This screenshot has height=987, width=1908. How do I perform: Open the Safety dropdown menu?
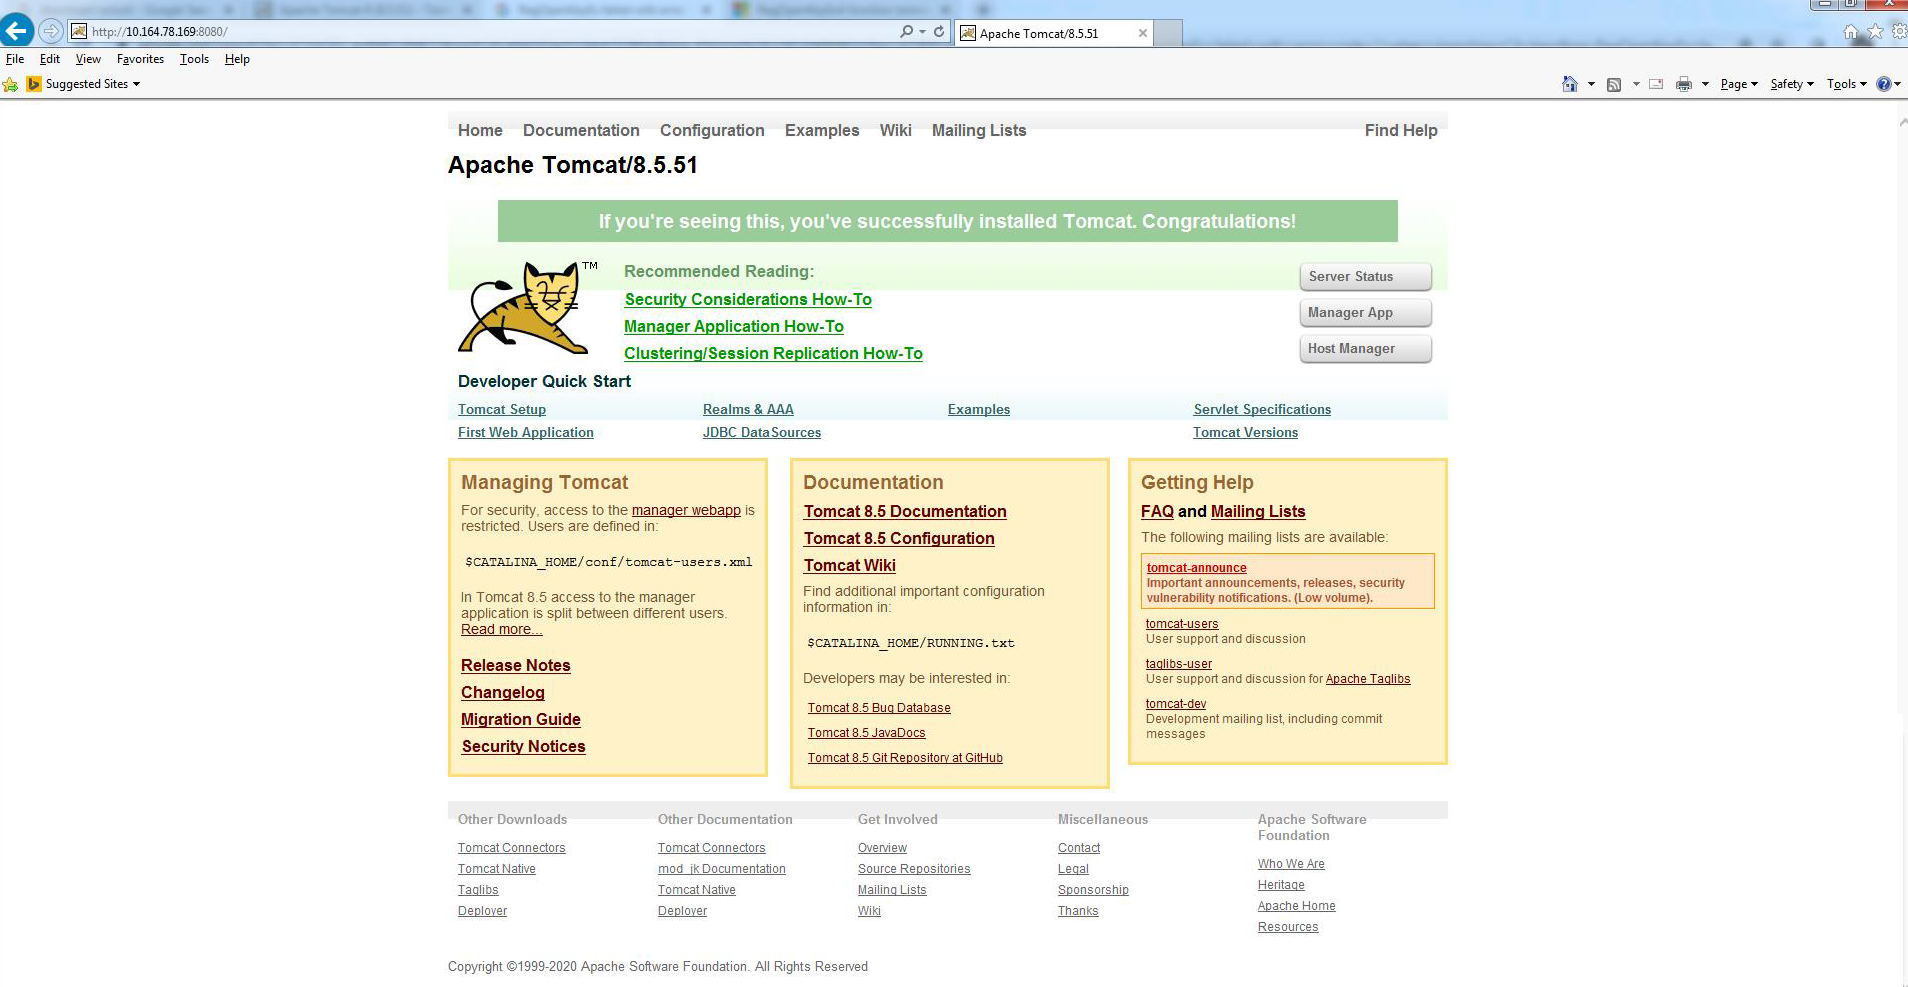point(1792,84)
